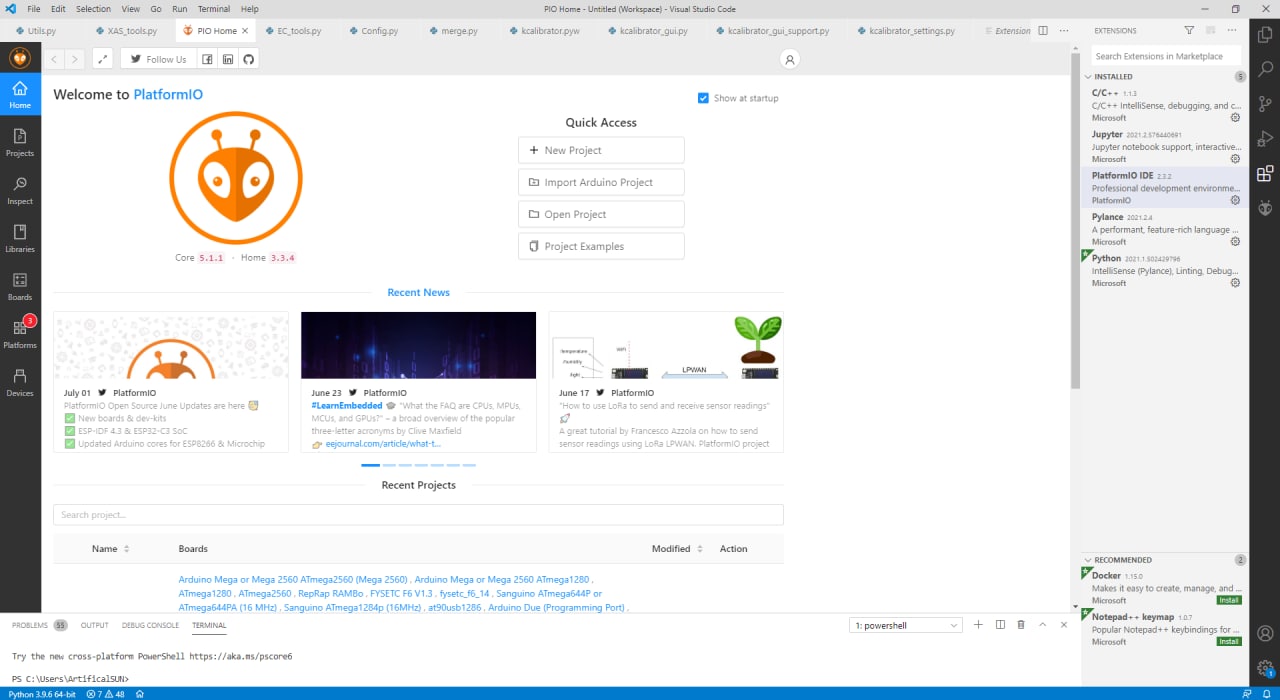Image resolution: width=1280 pixels, height=700 pixels.
Task: Open the Boards section in PlatformIO sidebar
Action: (20, 286)
